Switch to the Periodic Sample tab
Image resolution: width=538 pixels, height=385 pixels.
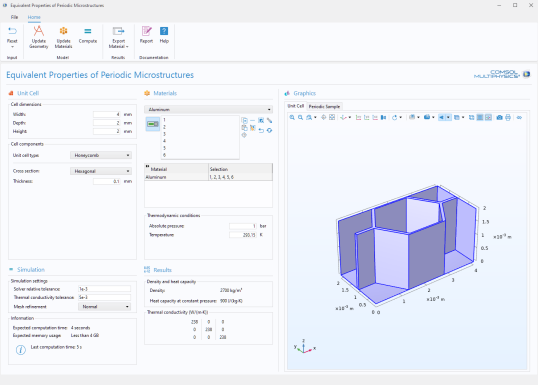click(324, 106)
